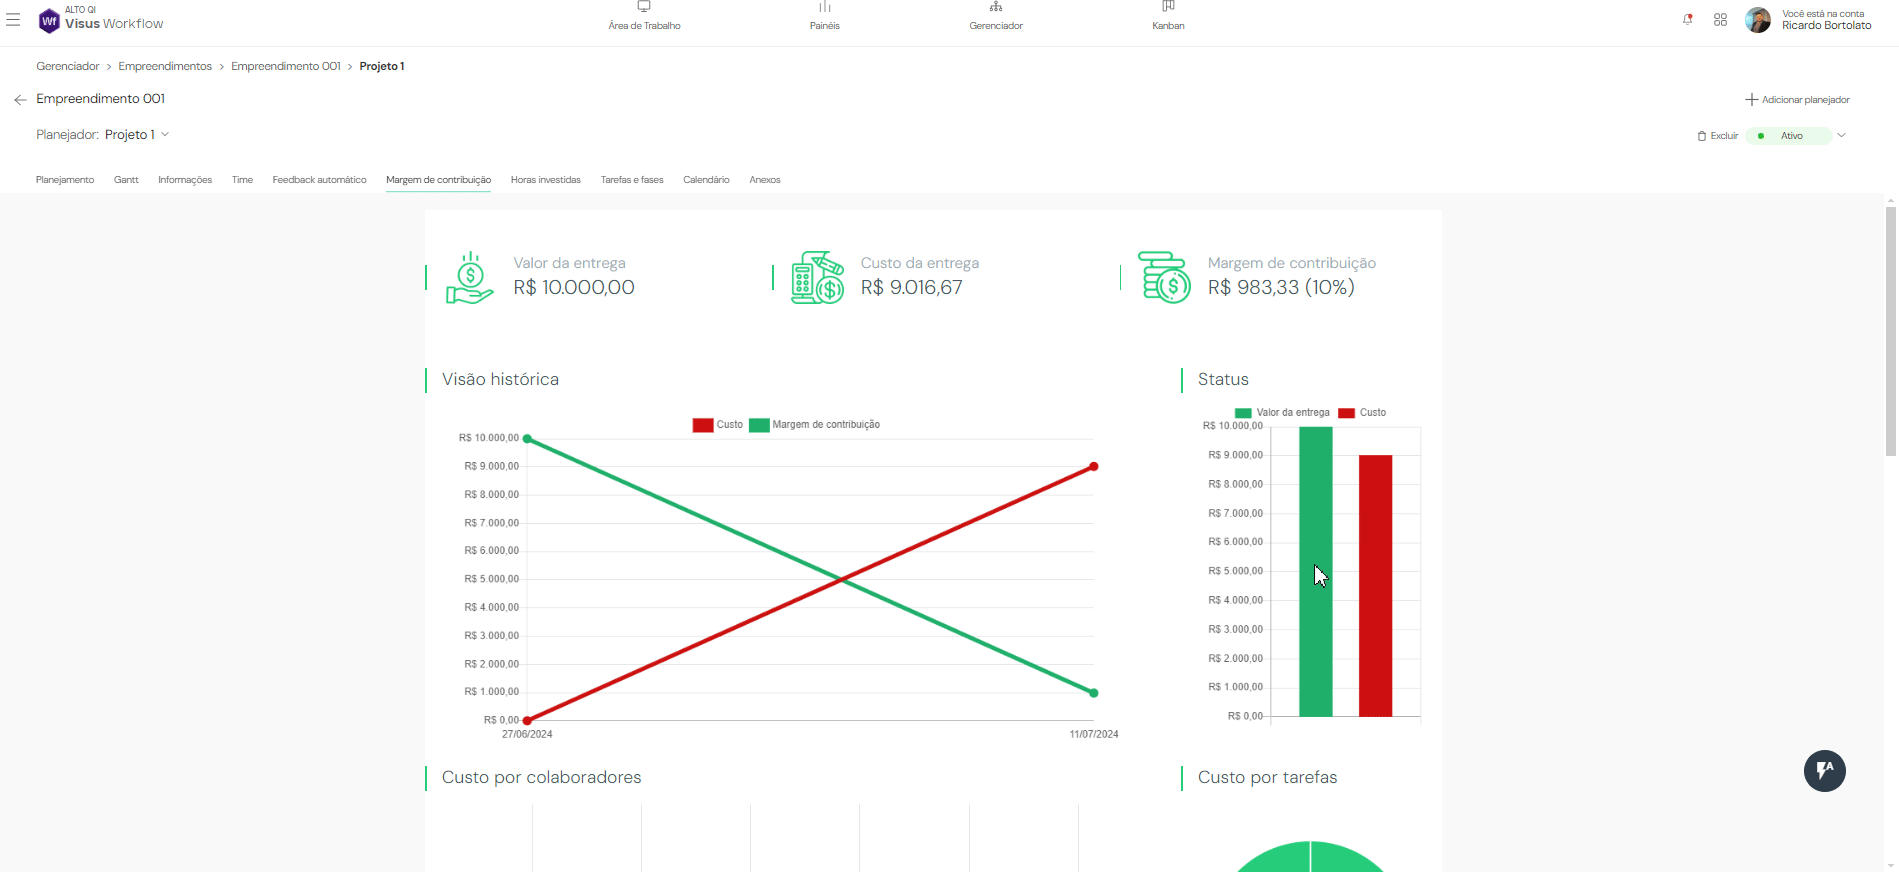Open the Ativo status dropdown
Viewport: 1899px width, 872px height.
coord(1789,136)
